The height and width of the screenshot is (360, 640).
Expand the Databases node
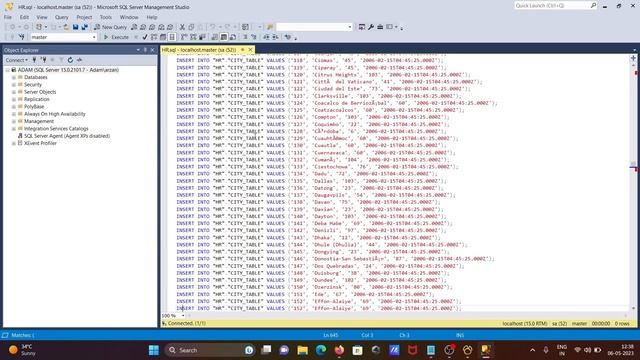point(14,77)
